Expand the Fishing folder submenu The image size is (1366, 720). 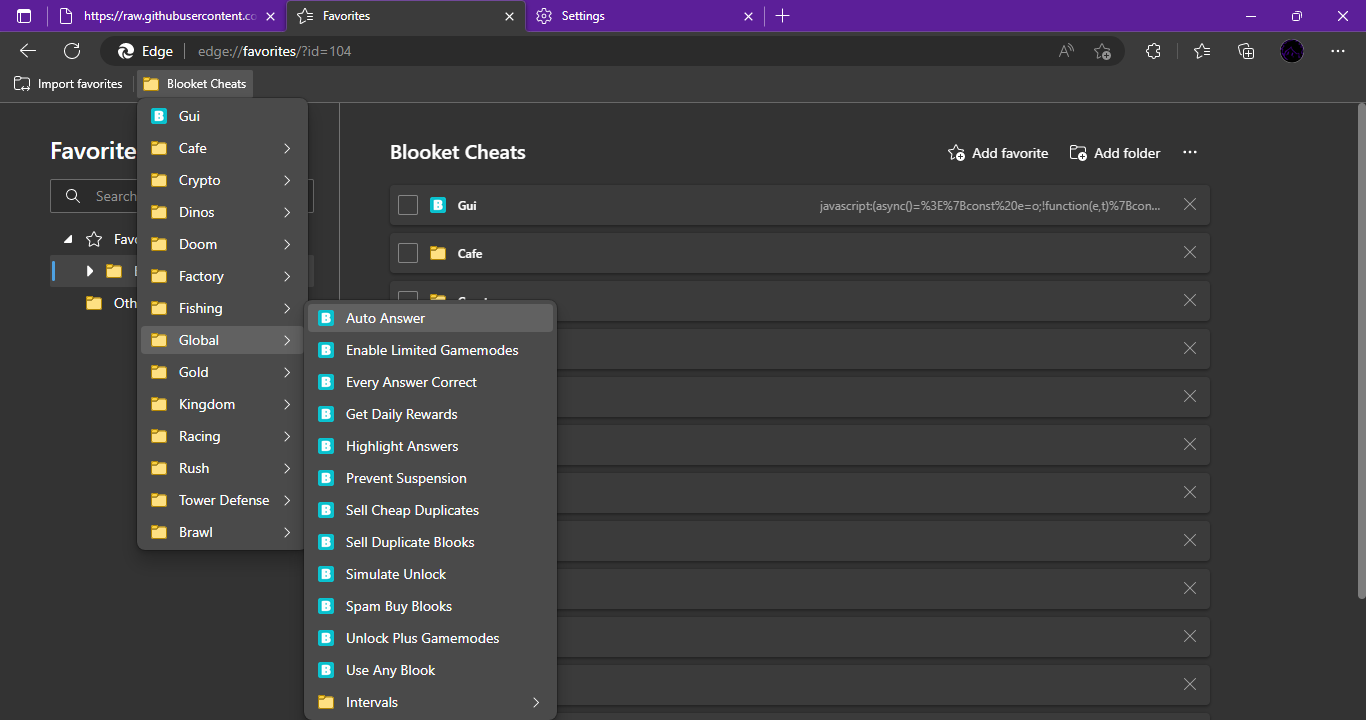click(x=222, y=308)
